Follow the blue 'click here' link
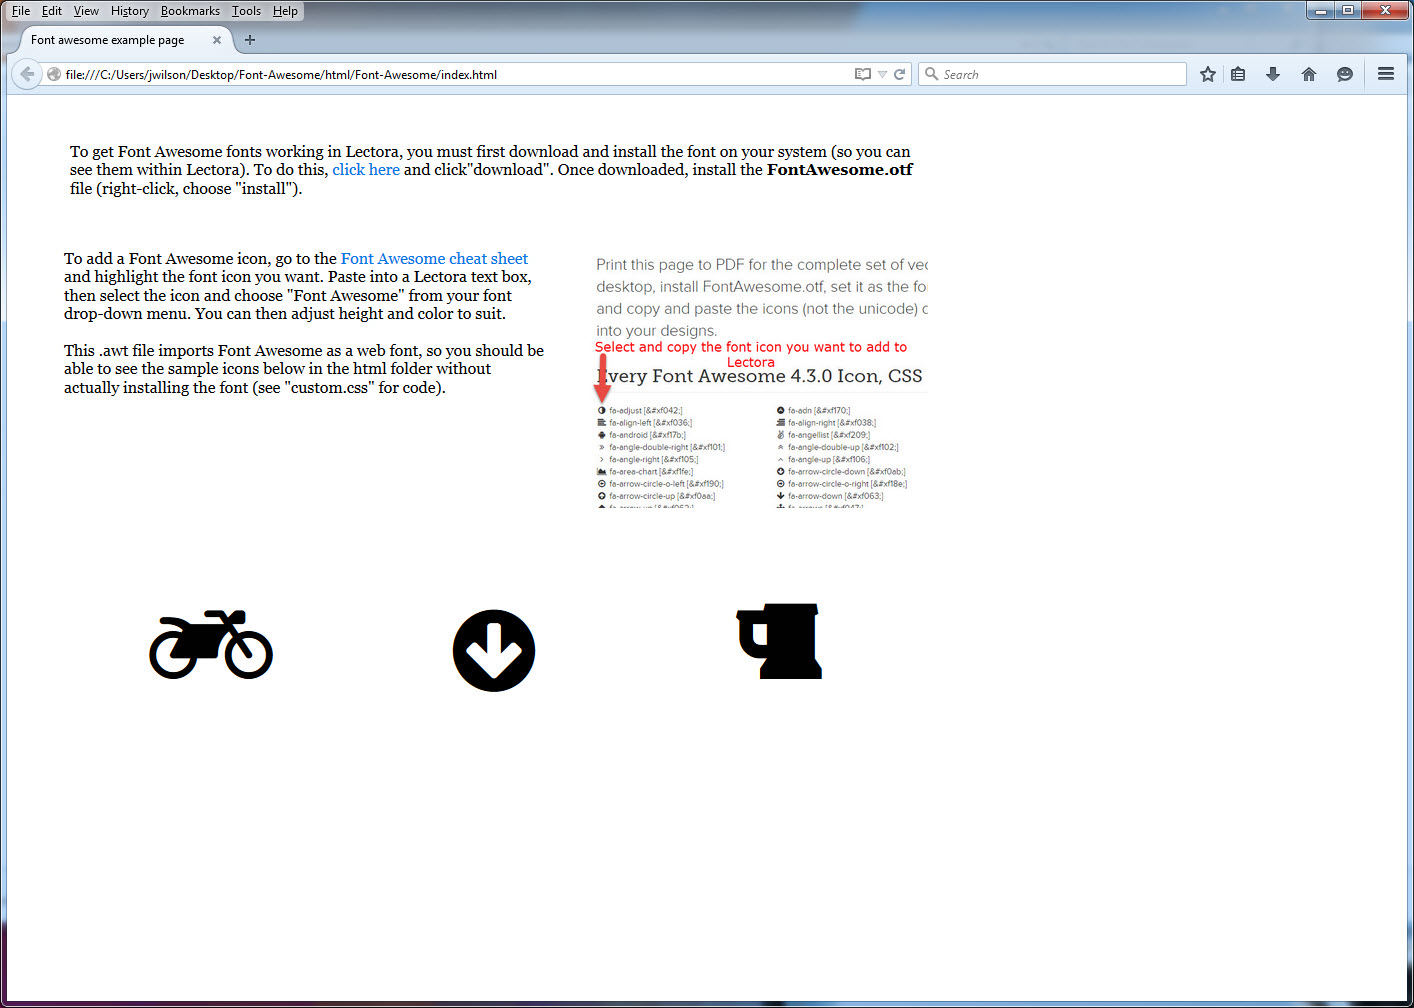 366,169
